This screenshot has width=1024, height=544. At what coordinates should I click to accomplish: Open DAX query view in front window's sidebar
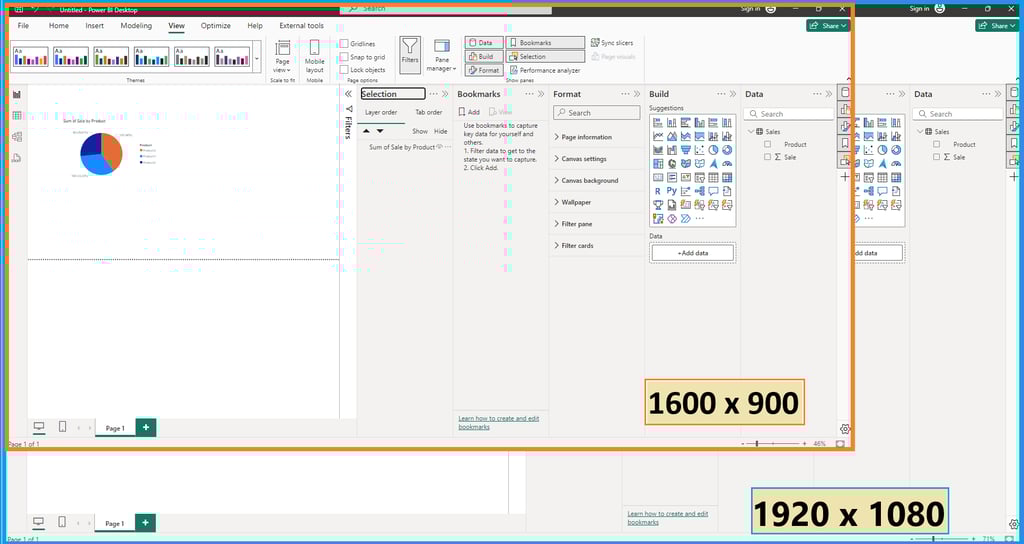click(17, 157)
